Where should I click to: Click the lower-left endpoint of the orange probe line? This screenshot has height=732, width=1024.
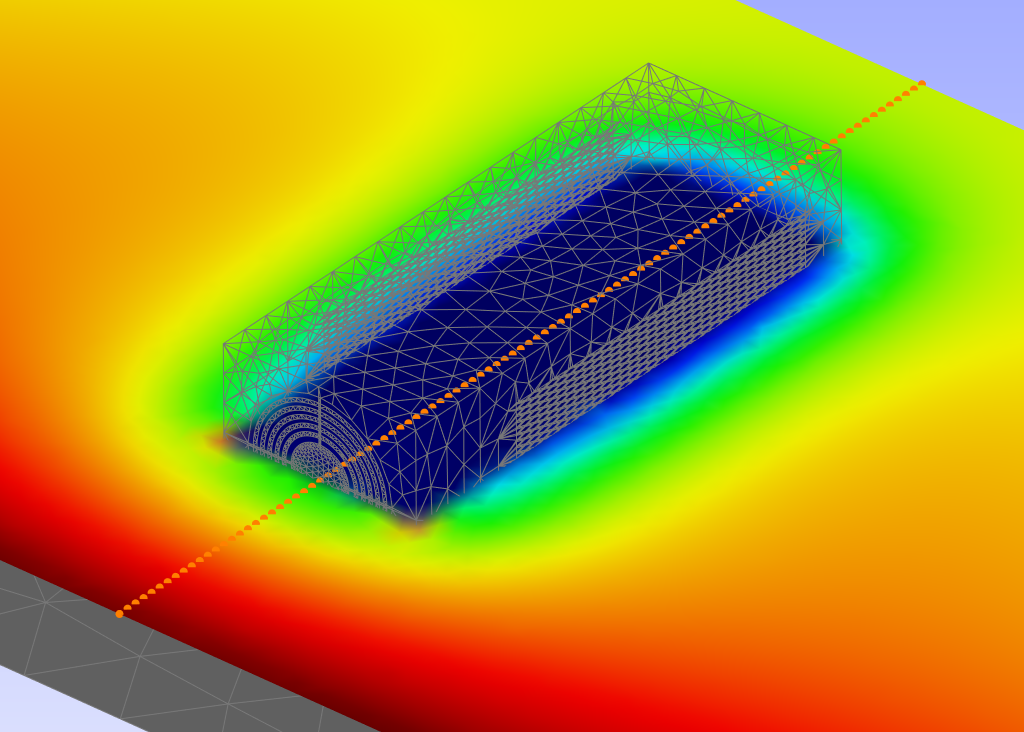(x=119, y=613)
